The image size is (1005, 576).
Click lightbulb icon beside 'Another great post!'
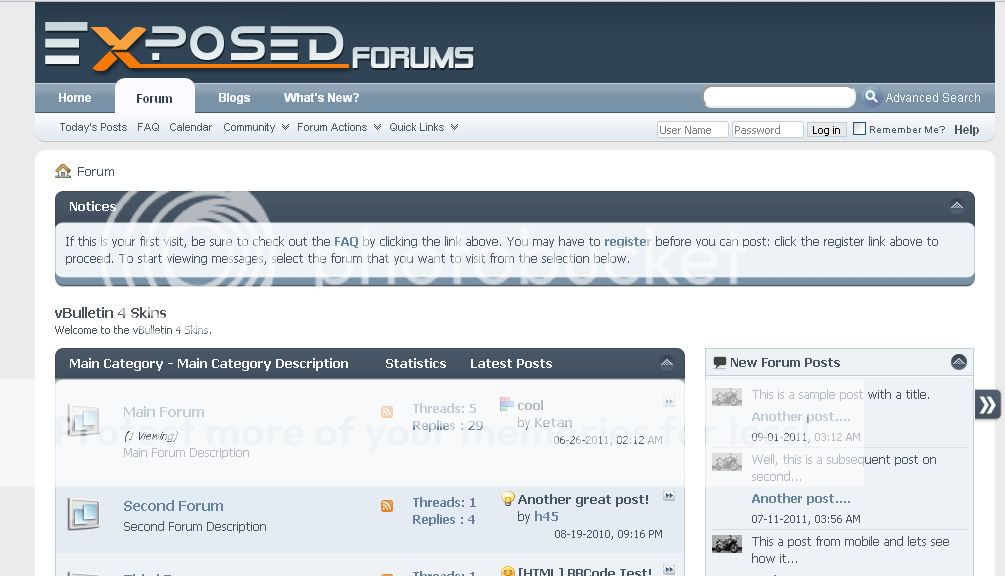(x=508, y=498)
